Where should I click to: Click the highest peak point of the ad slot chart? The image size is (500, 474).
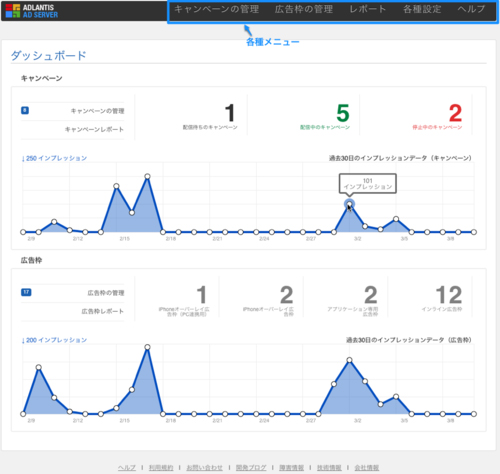pos(147,347)
